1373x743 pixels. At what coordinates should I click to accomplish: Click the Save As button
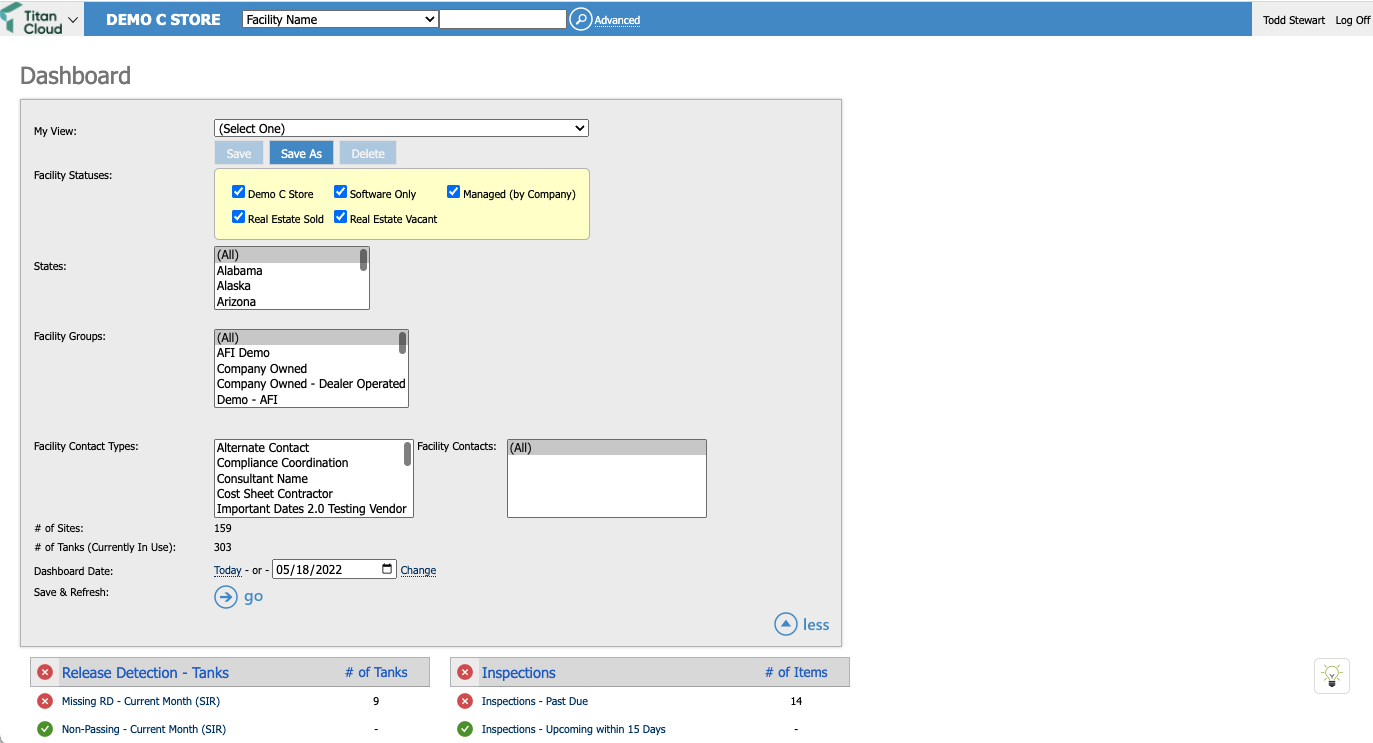point(300,153)
